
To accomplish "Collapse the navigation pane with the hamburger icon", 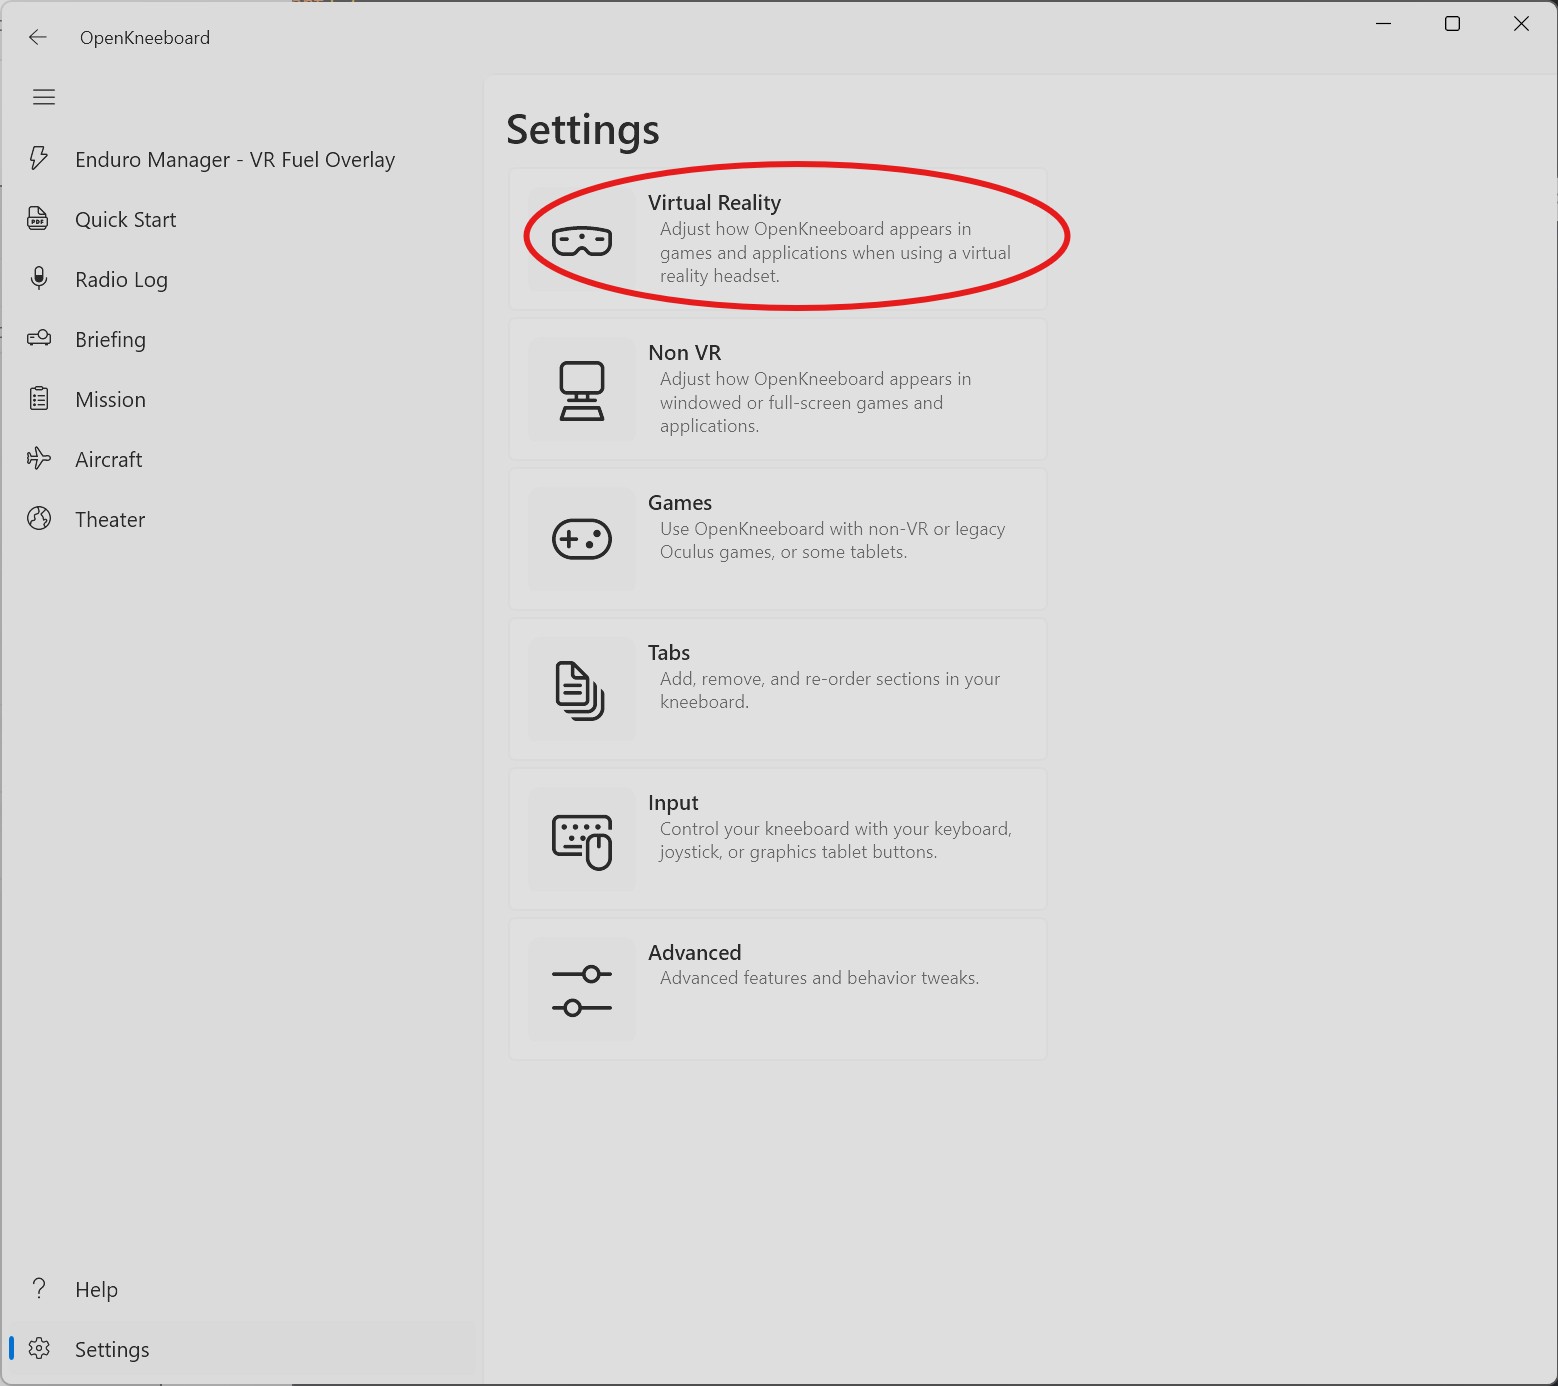I will click(x=44, y=97).
